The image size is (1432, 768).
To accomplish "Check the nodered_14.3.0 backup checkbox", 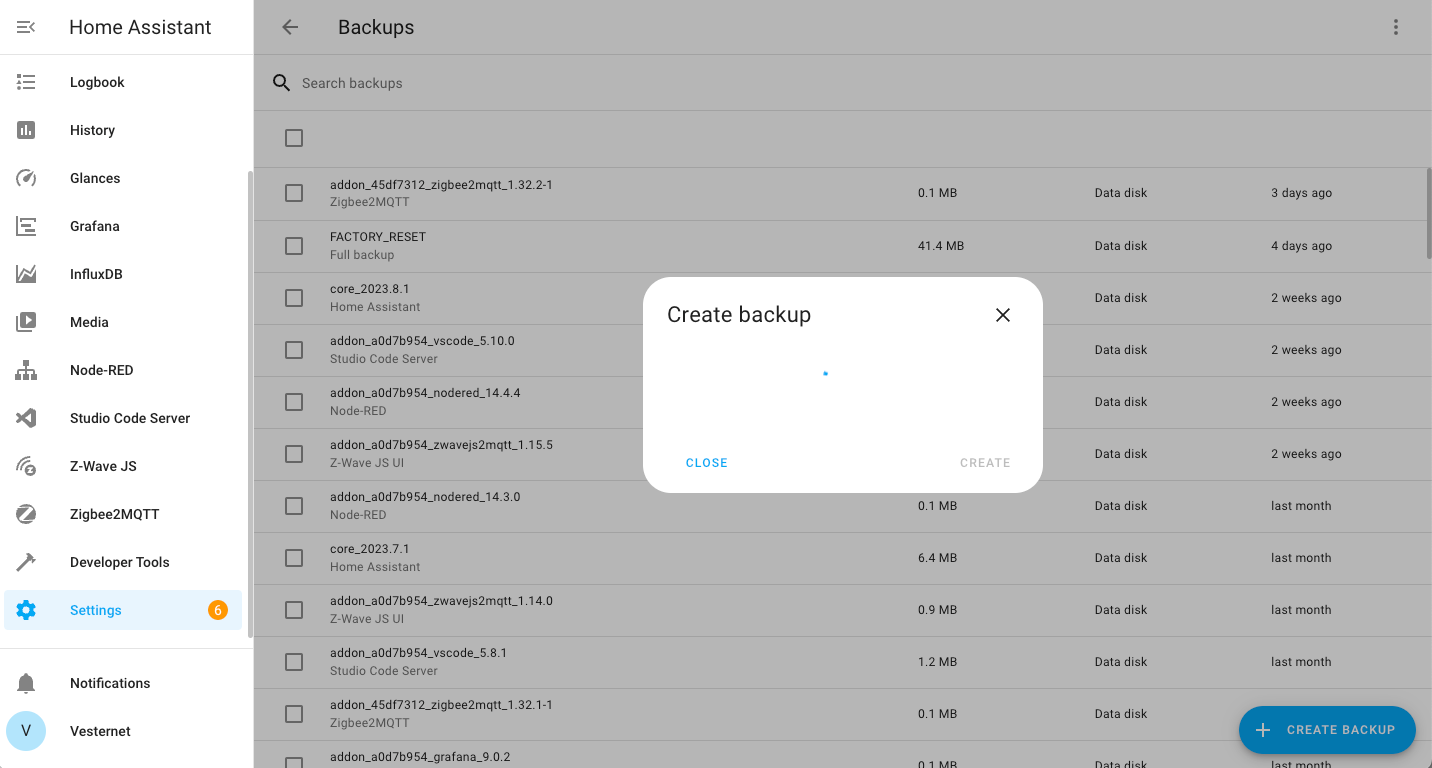I will 294,505.
